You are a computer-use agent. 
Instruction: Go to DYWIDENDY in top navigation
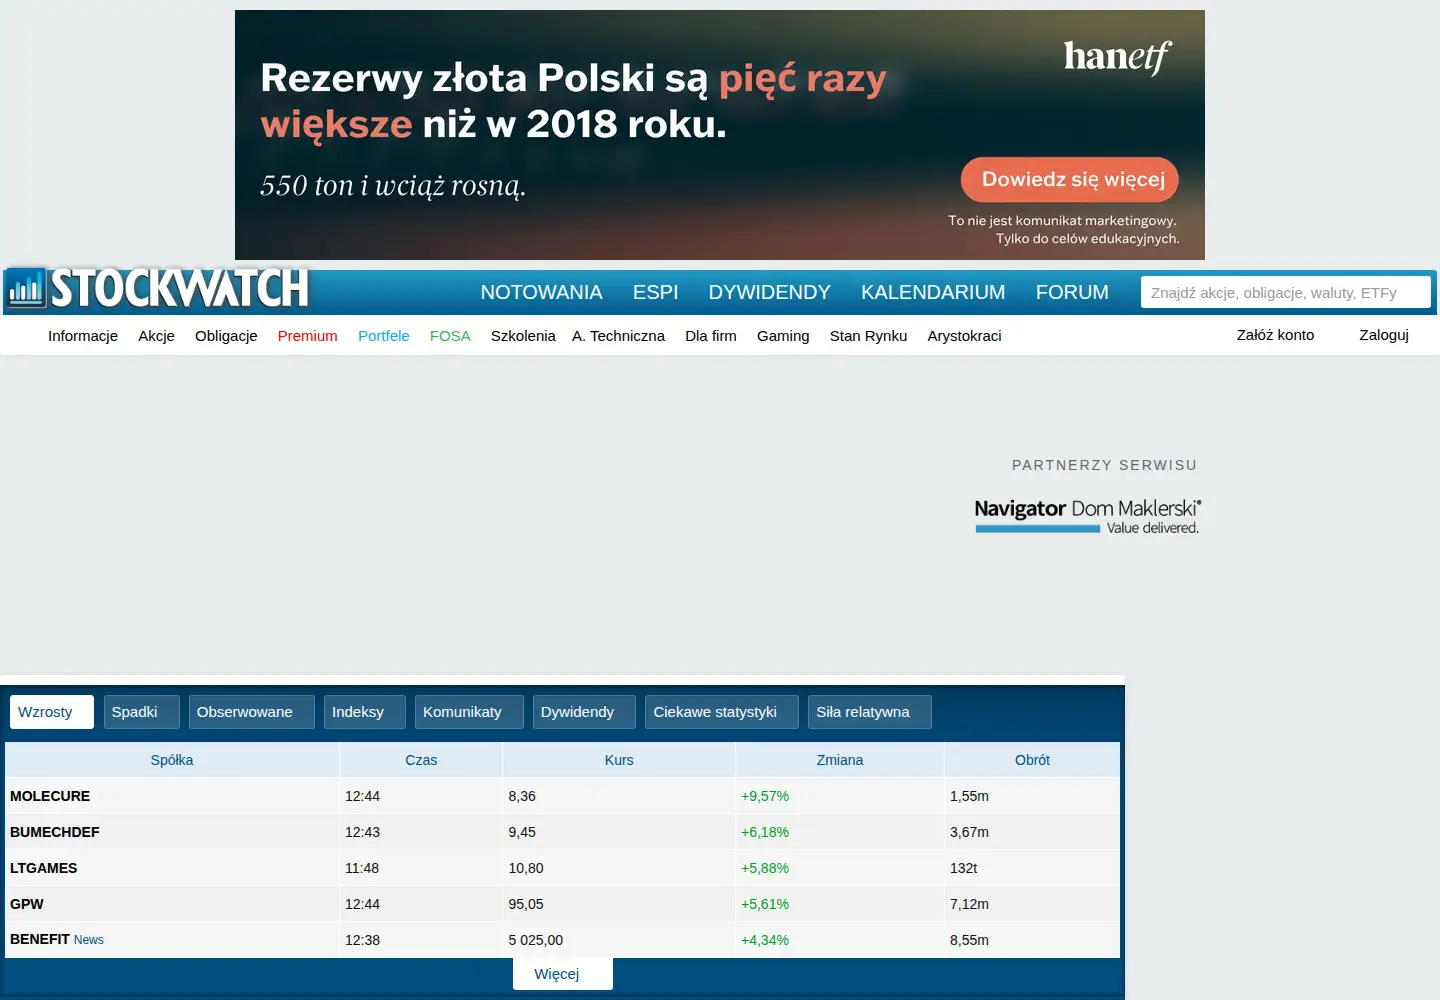coord(769,292)
